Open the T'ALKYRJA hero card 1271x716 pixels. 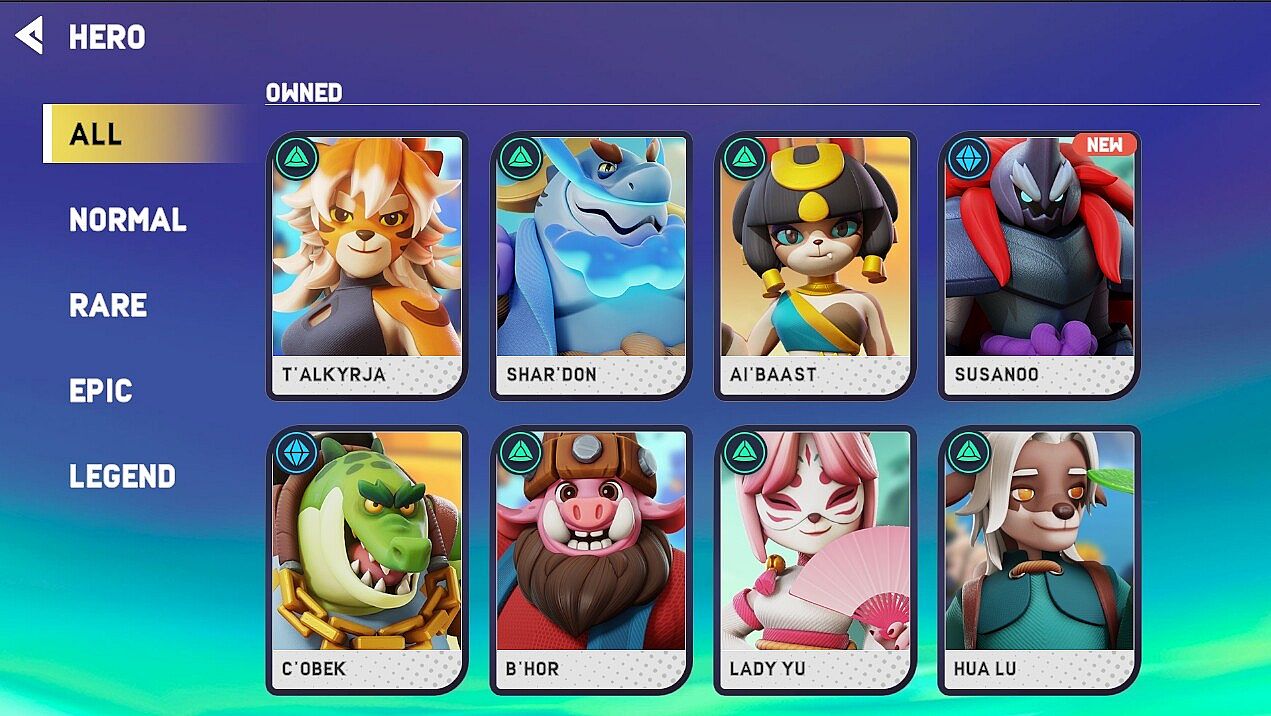pyautogui.click(x=367, y=265)
